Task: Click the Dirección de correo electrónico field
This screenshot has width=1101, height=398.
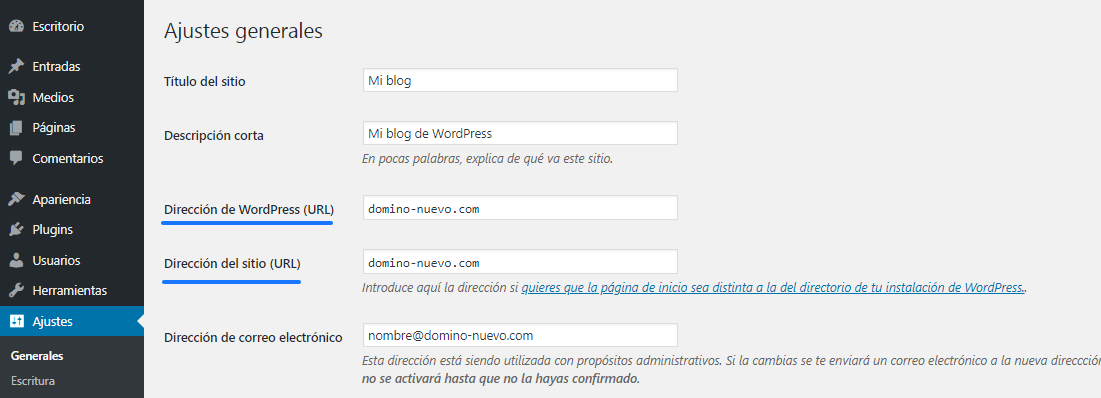Action: coord(520,336)
